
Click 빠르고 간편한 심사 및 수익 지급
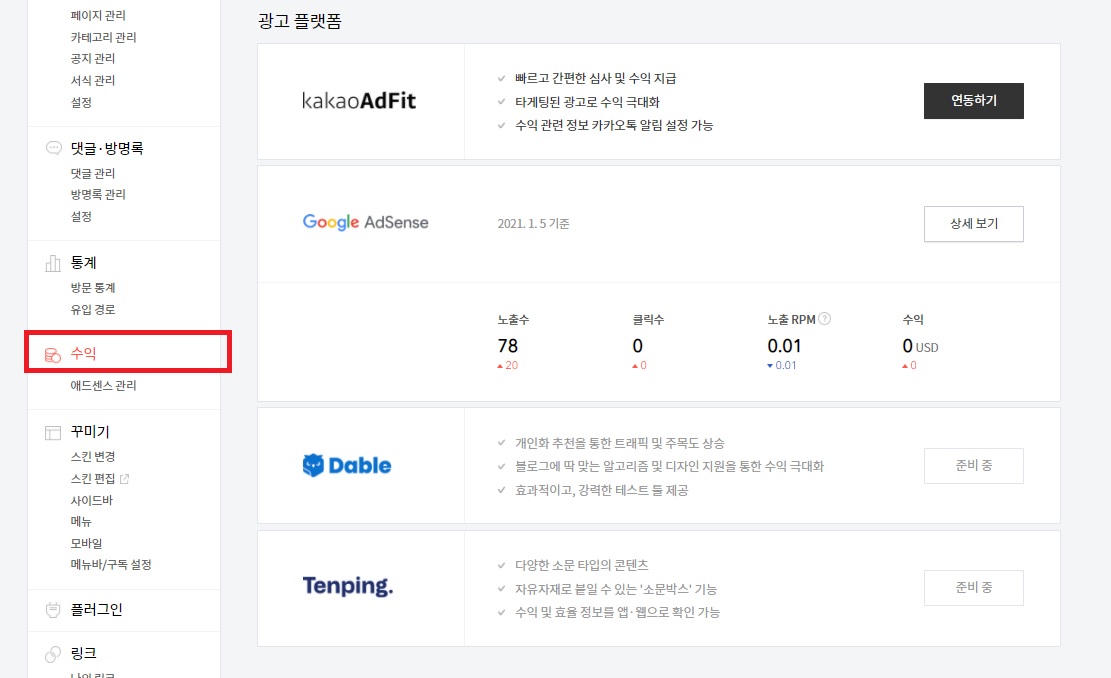click(596, 79)
